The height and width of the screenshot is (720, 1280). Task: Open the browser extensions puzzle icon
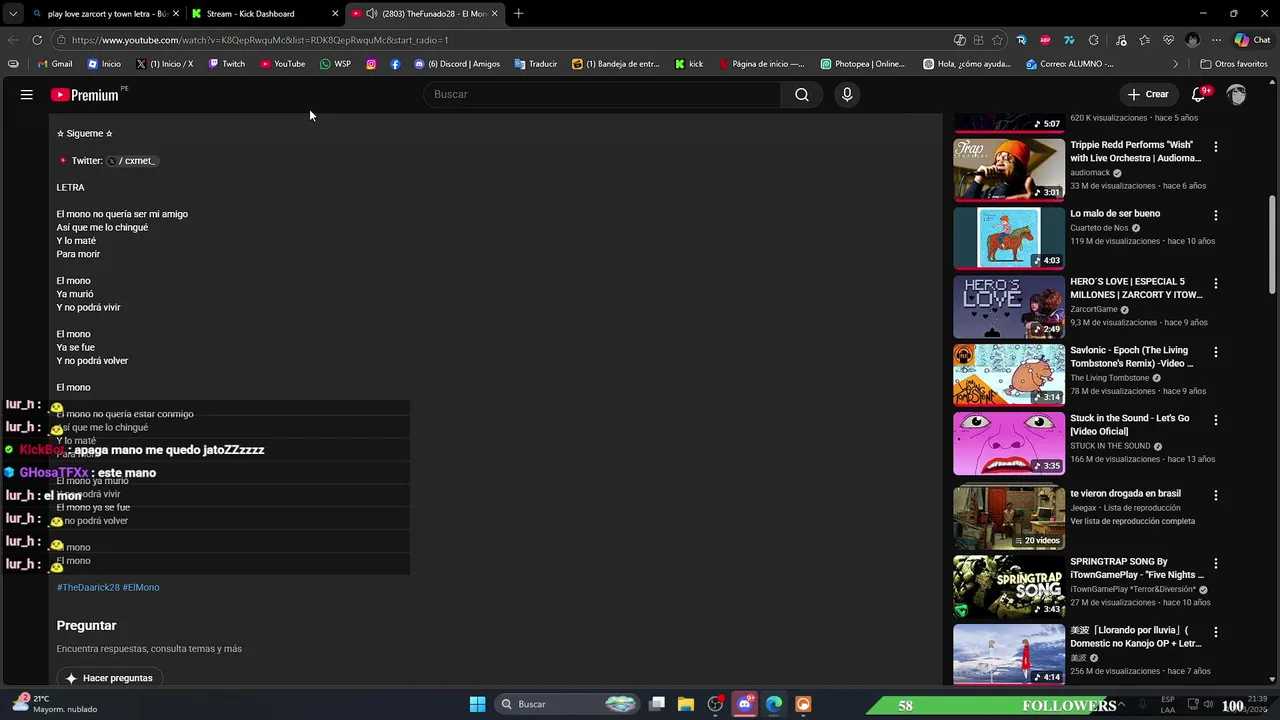tap(1093, 40)
